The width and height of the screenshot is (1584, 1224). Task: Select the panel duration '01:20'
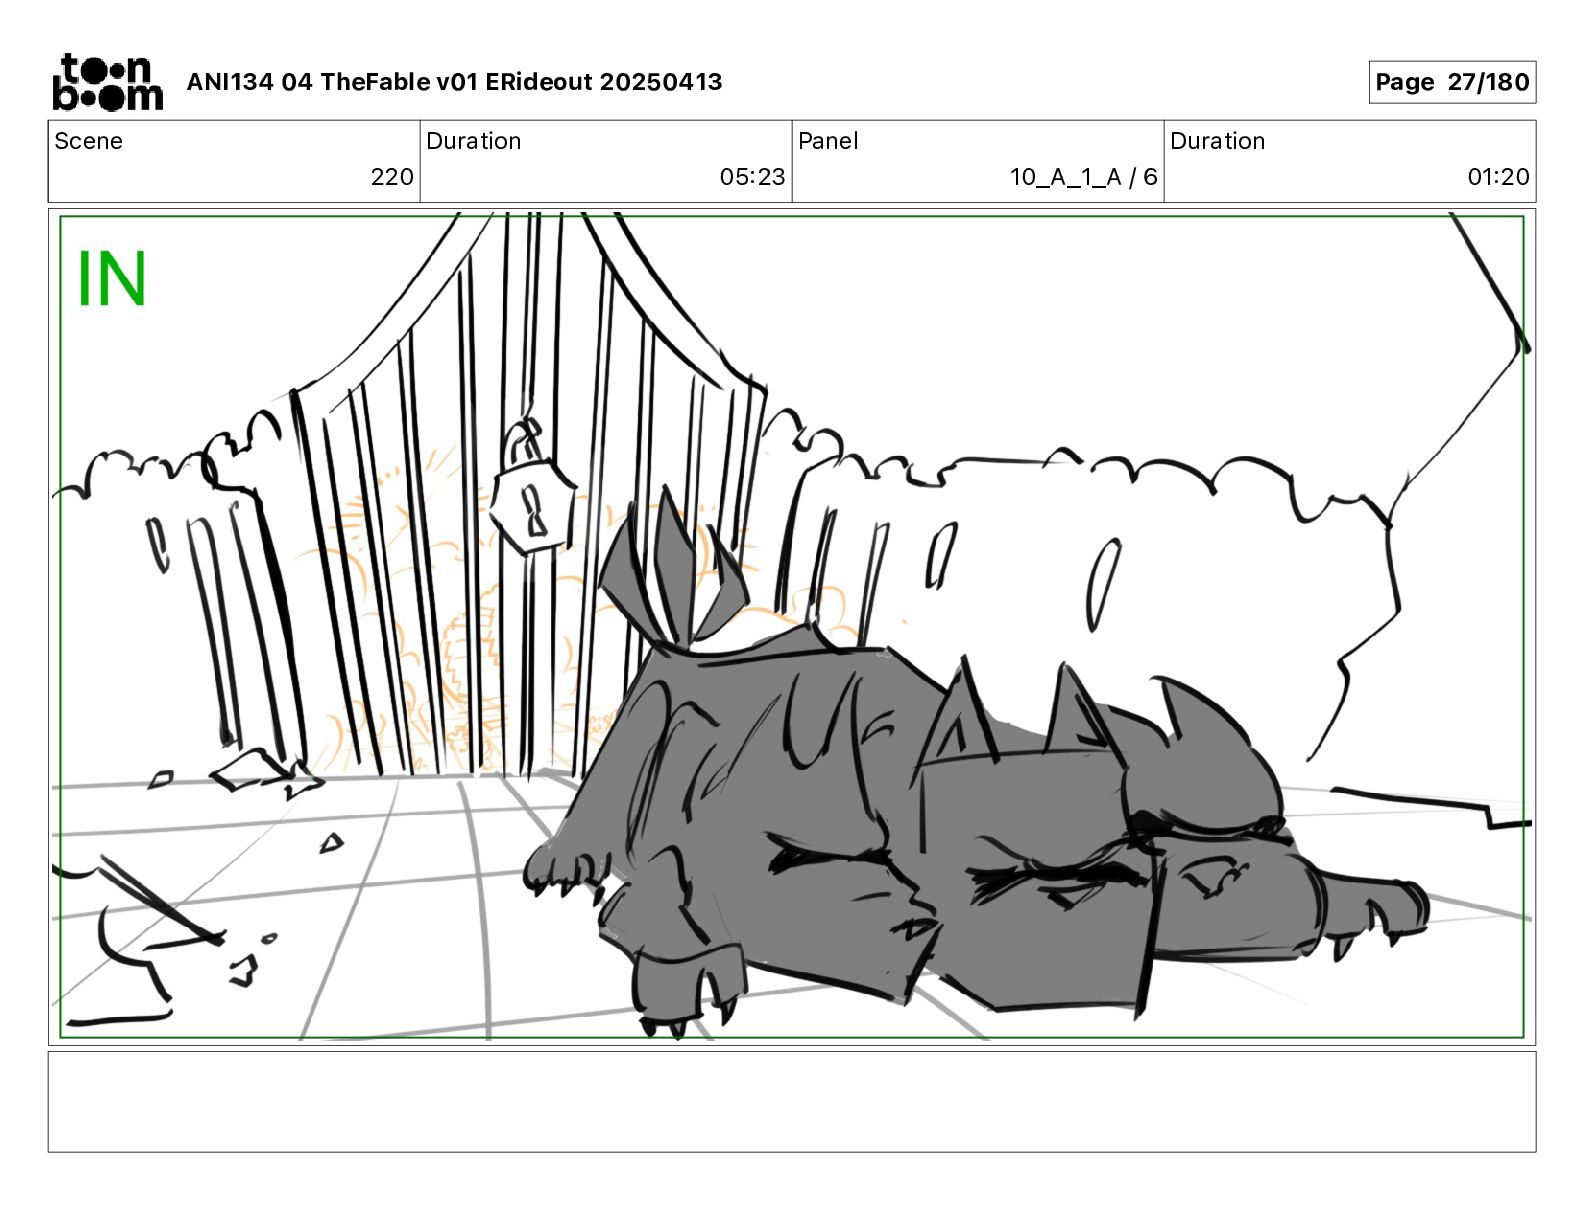(1498, 177)
